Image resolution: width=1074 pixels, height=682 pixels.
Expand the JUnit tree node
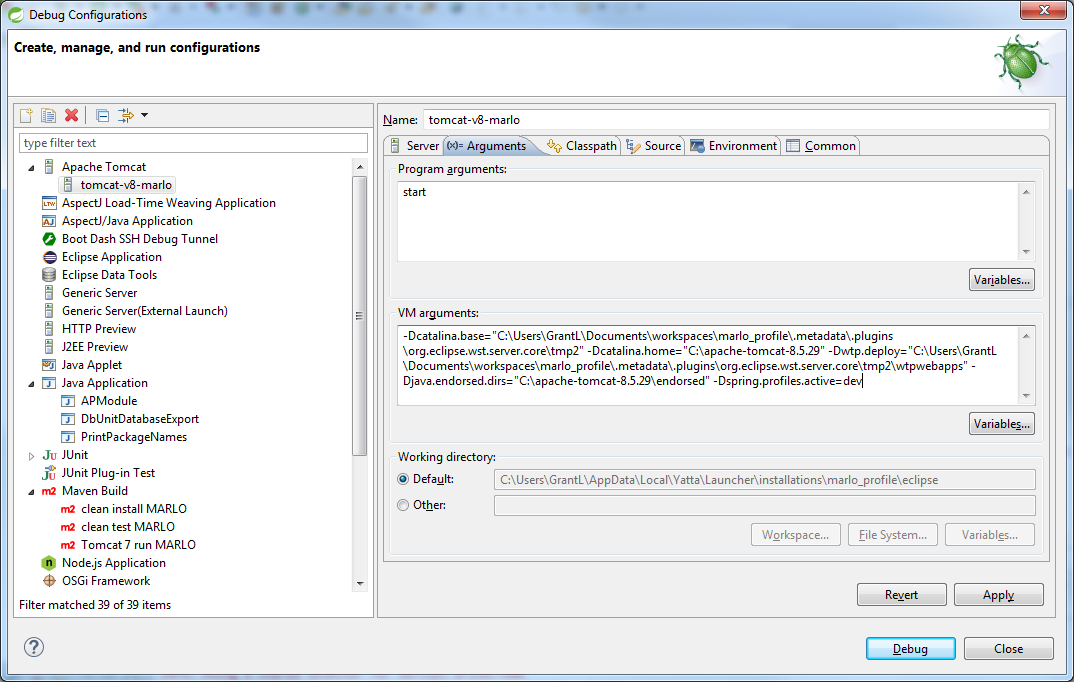coord(32,455)
